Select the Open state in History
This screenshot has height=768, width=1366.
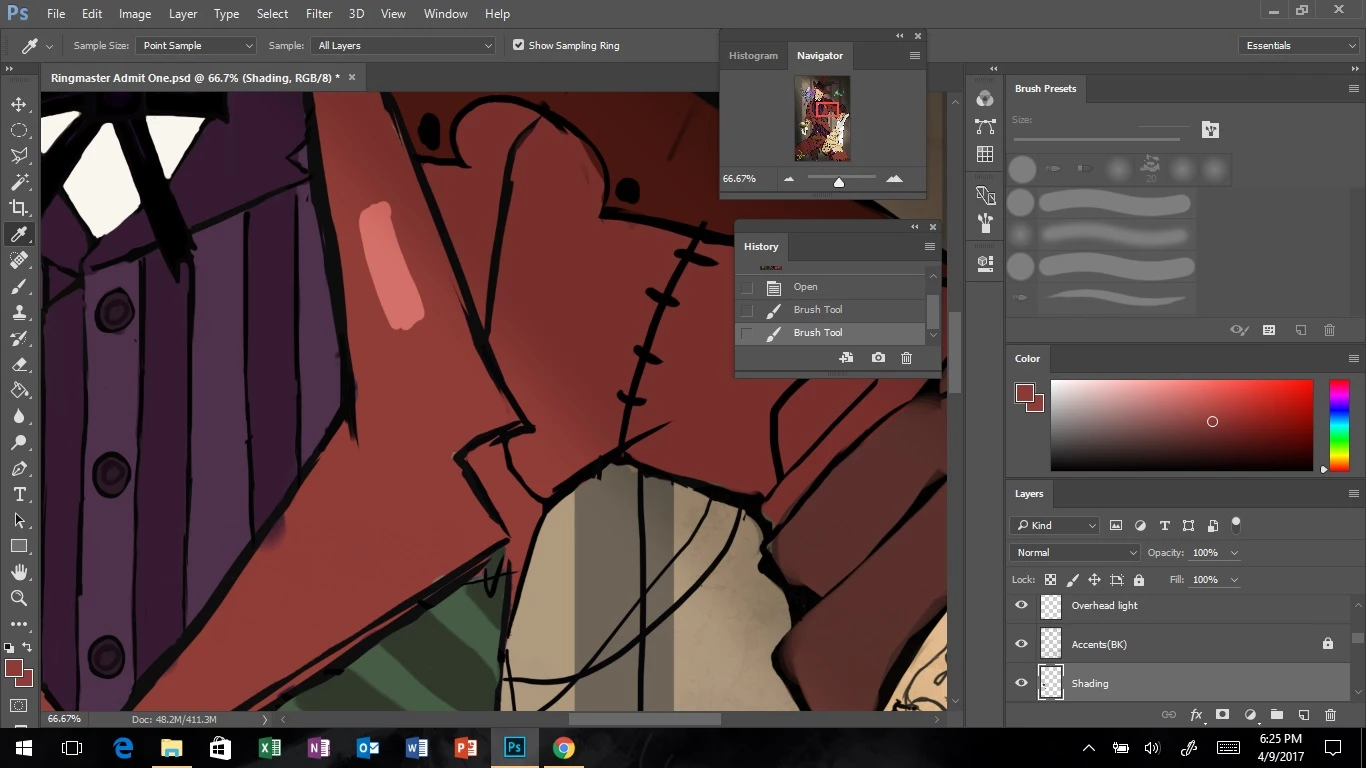click(x=831, y=287)
